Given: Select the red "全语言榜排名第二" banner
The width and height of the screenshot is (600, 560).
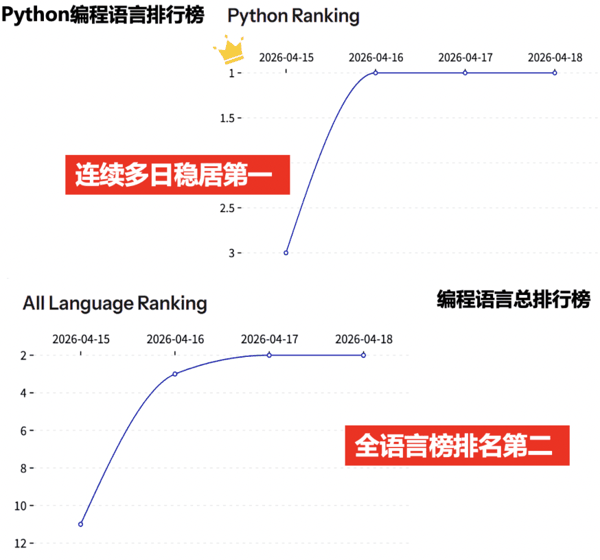Looking at the screenshot, I should tap(457, 445).
